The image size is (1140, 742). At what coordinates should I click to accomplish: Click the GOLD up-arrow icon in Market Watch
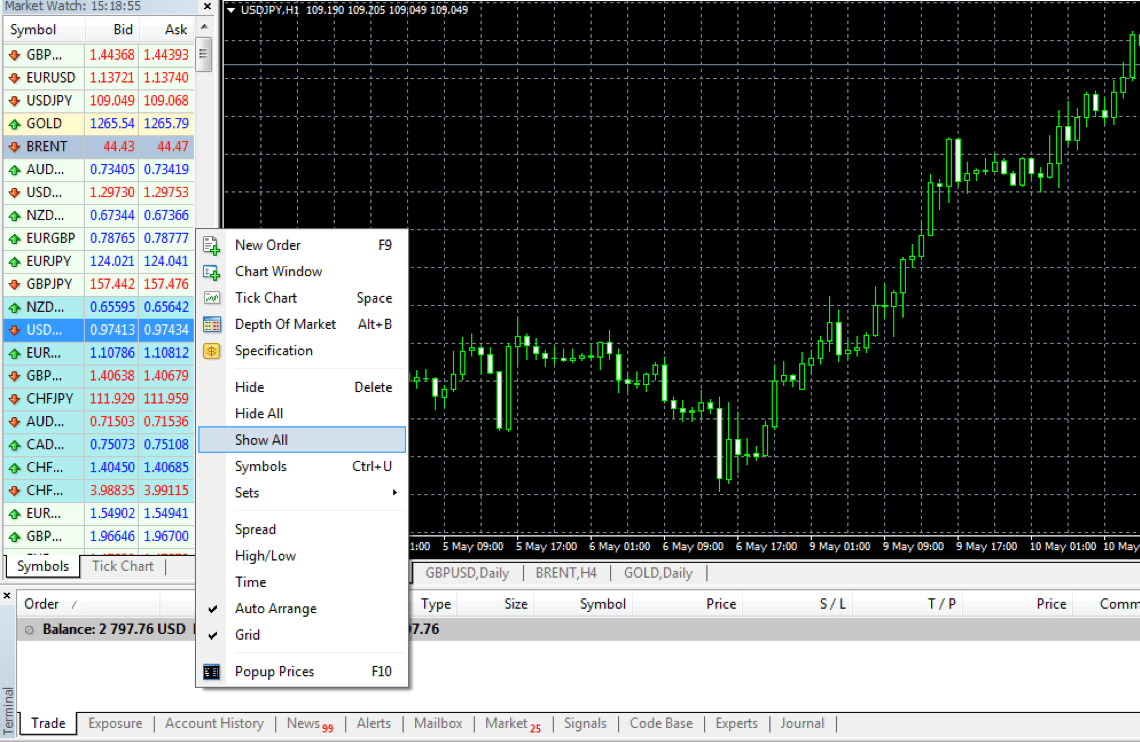click(x=14, y=124)
